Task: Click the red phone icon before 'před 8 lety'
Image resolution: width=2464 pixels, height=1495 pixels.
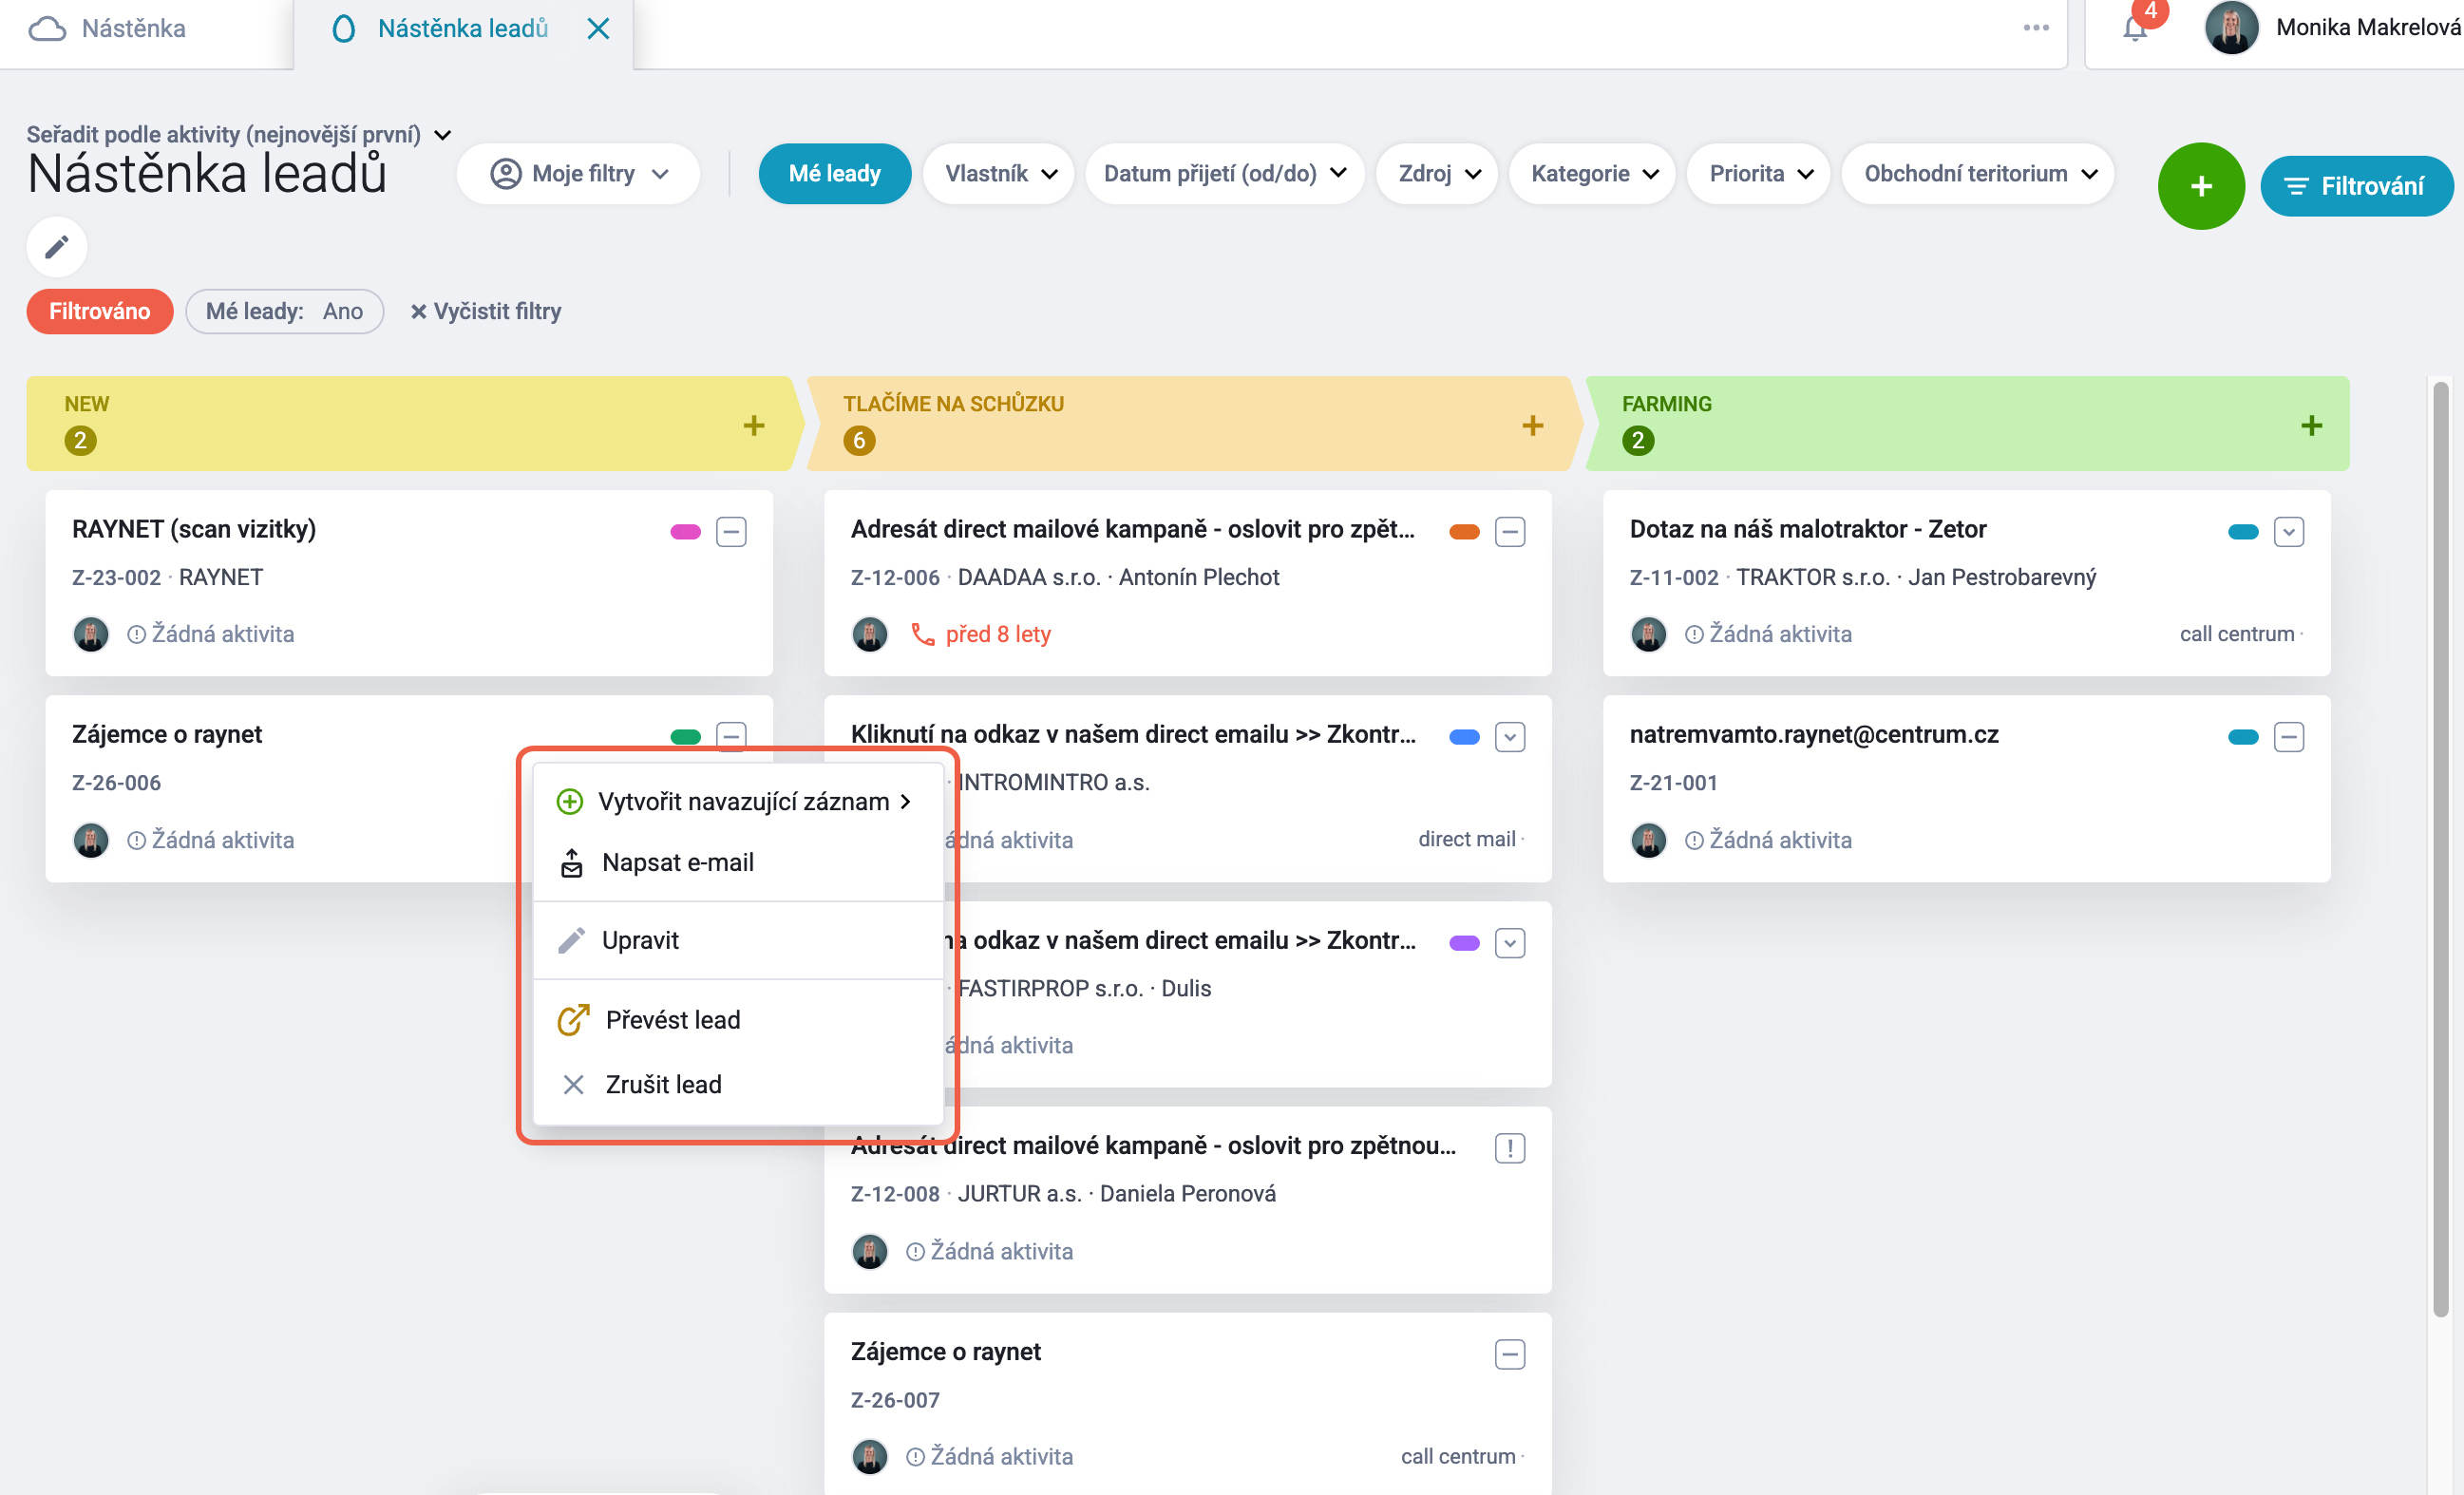Action: click(x=922, y=634)
